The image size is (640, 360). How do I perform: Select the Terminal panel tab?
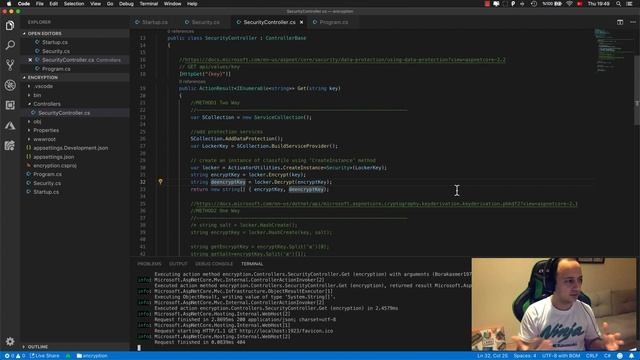tap(252, 264)
